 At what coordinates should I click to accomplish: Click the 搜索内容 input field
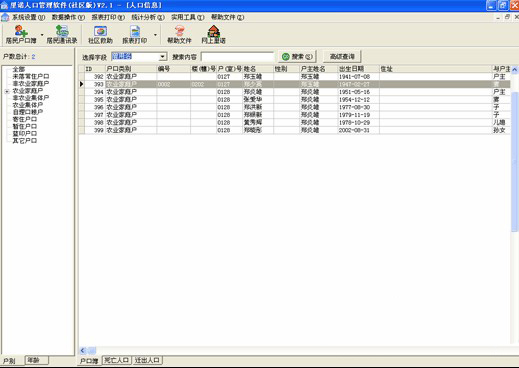coord(237,57)
